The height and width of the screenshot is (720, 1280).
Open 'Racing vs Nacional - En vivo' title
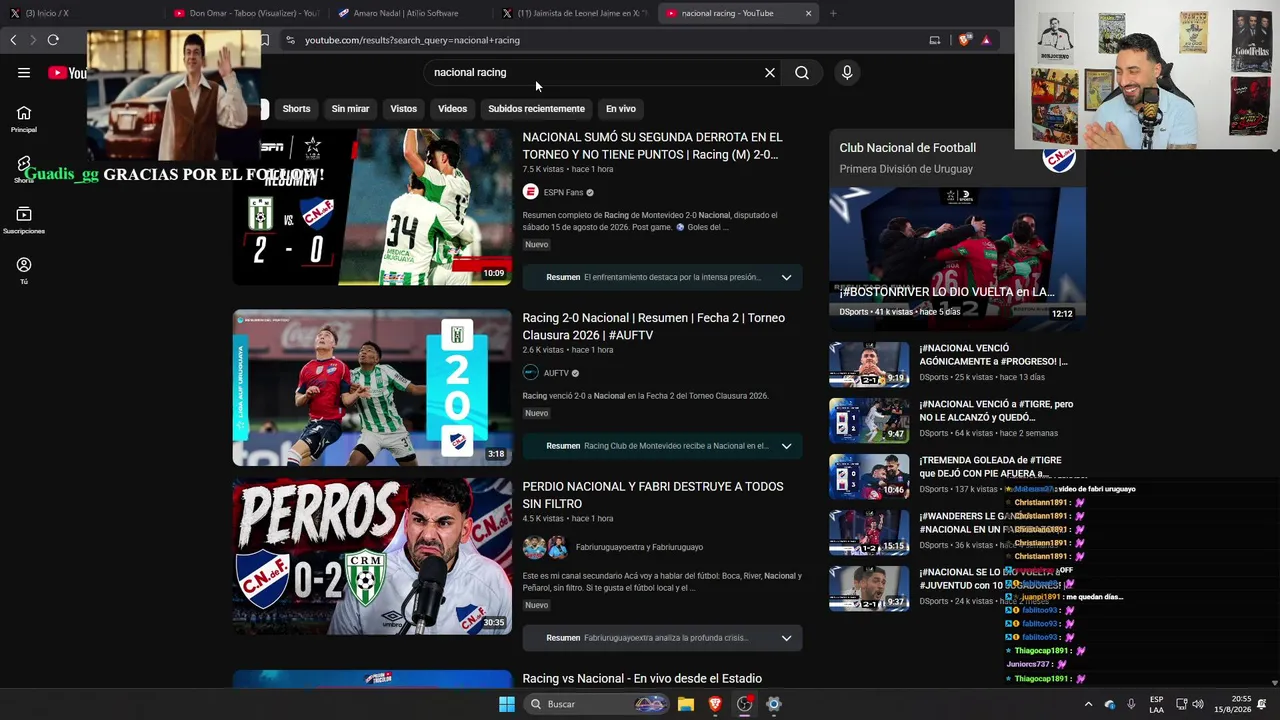pos(642,679)
